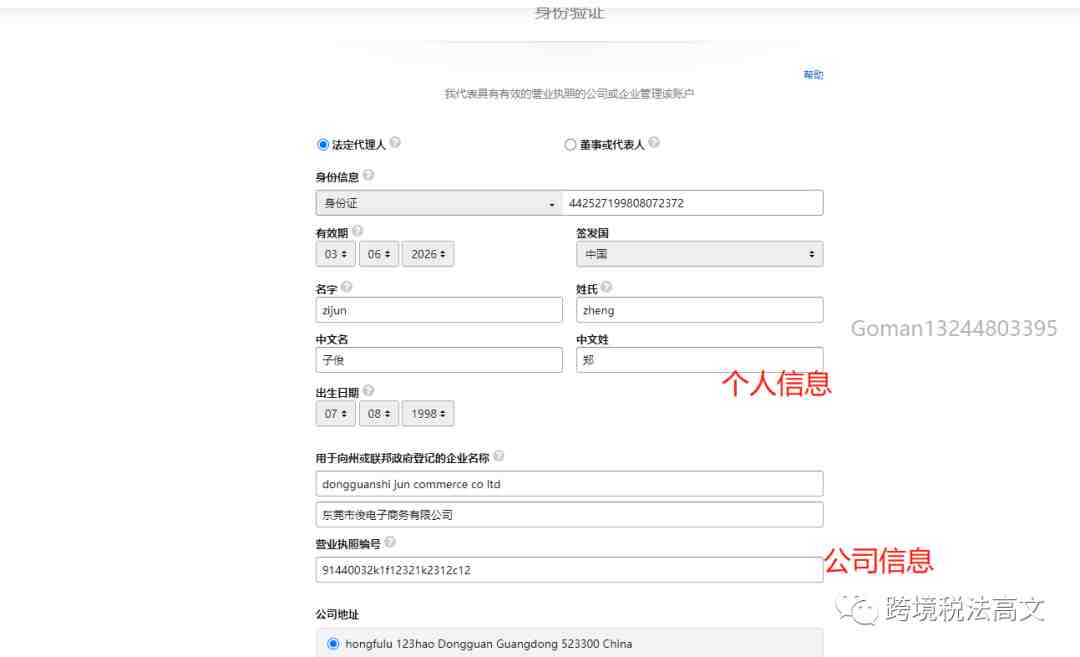
Task: Click the company name field dongguanshi jun commerce
Action: point(570,484)
